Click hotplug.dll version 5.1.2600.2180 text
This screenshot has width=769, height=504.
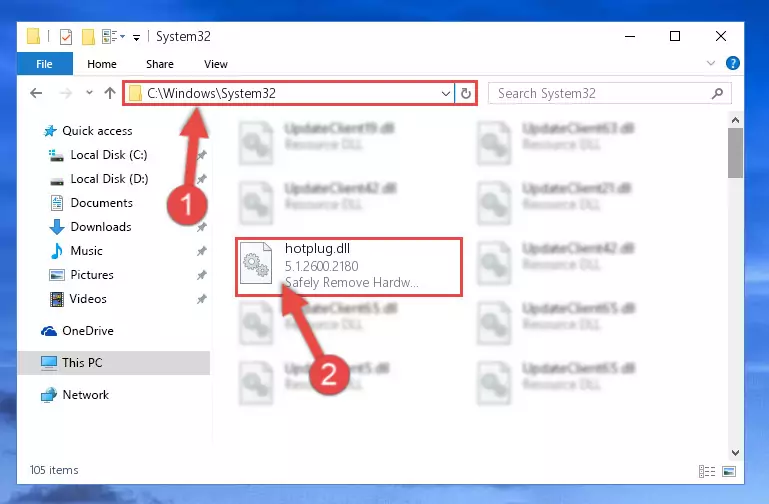(322, 266)
